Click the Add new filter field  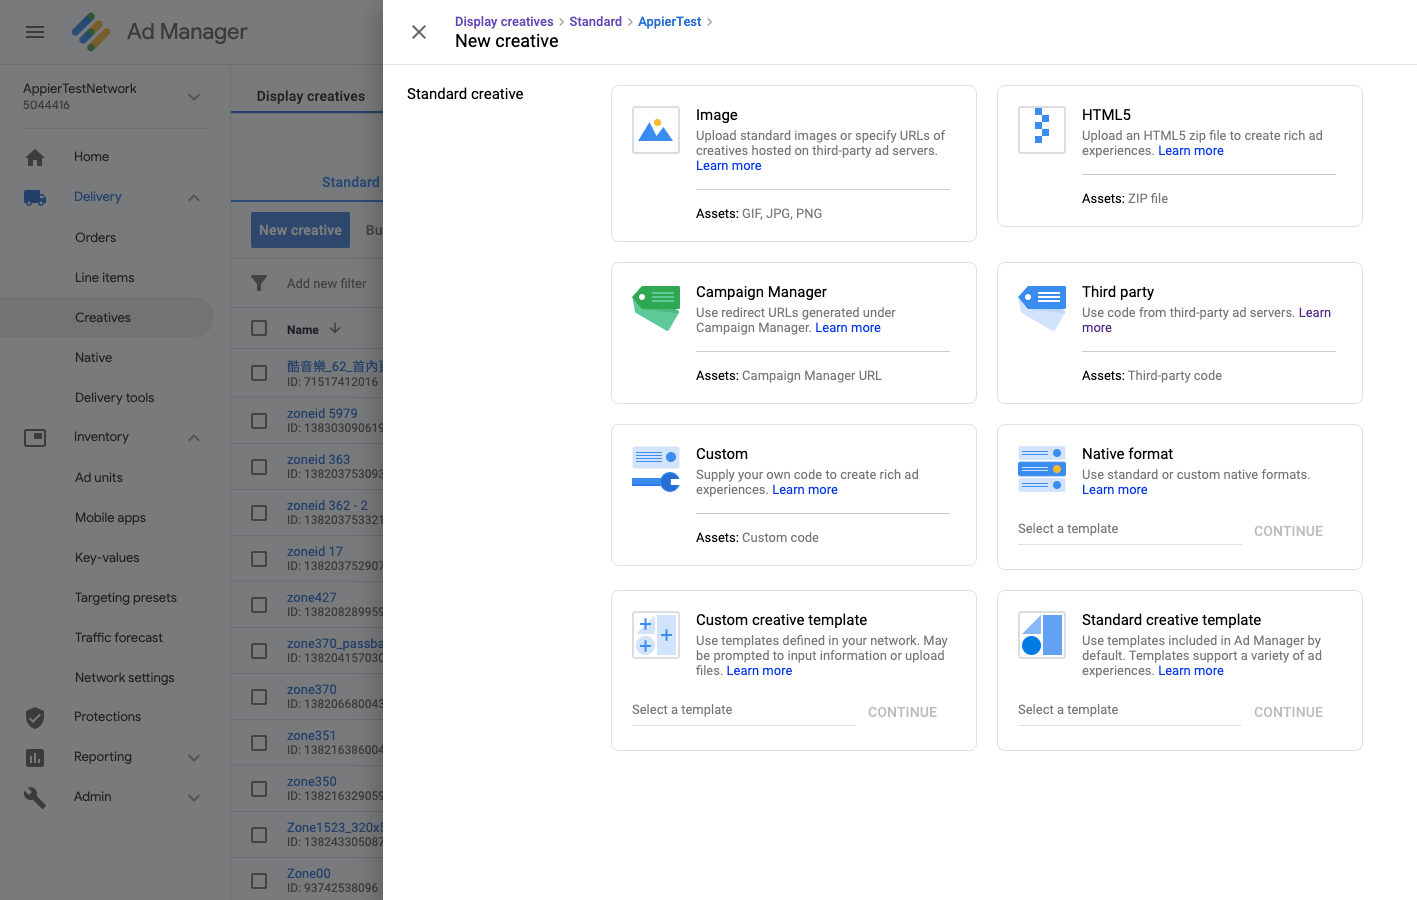[327, 283]
